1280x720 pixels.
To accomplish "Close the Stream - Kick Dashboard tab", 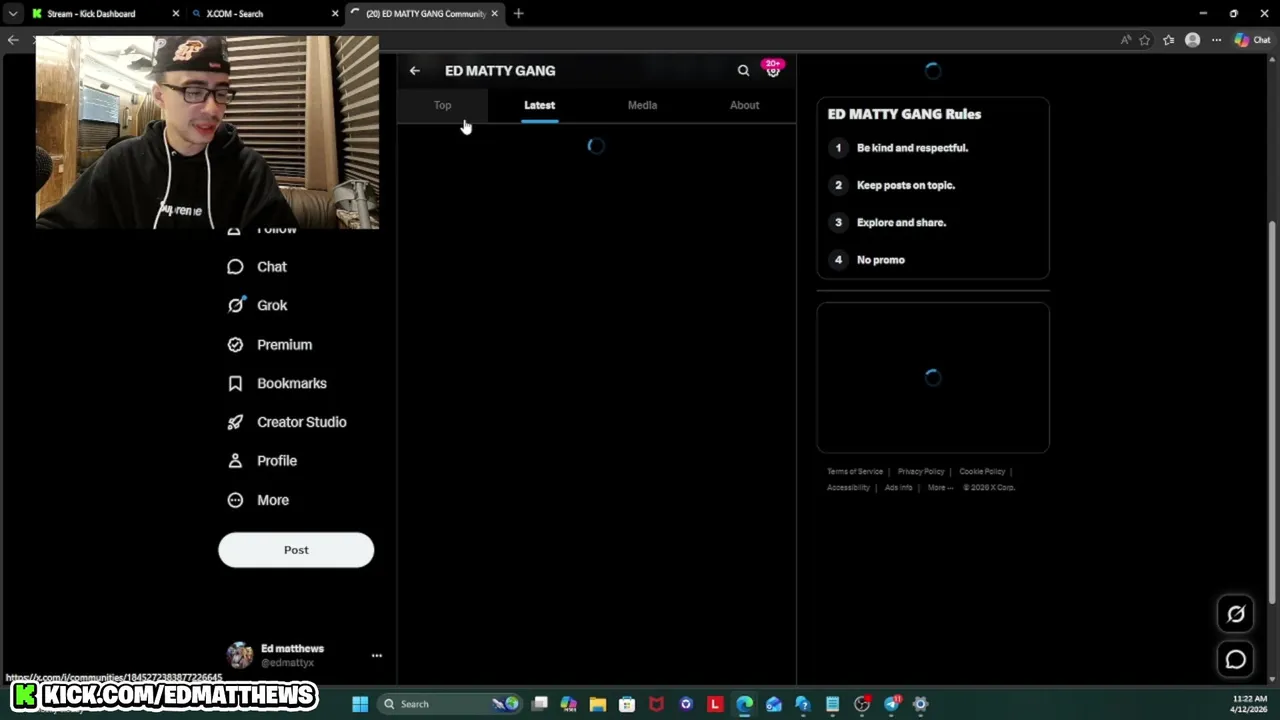I will [176, 14].
